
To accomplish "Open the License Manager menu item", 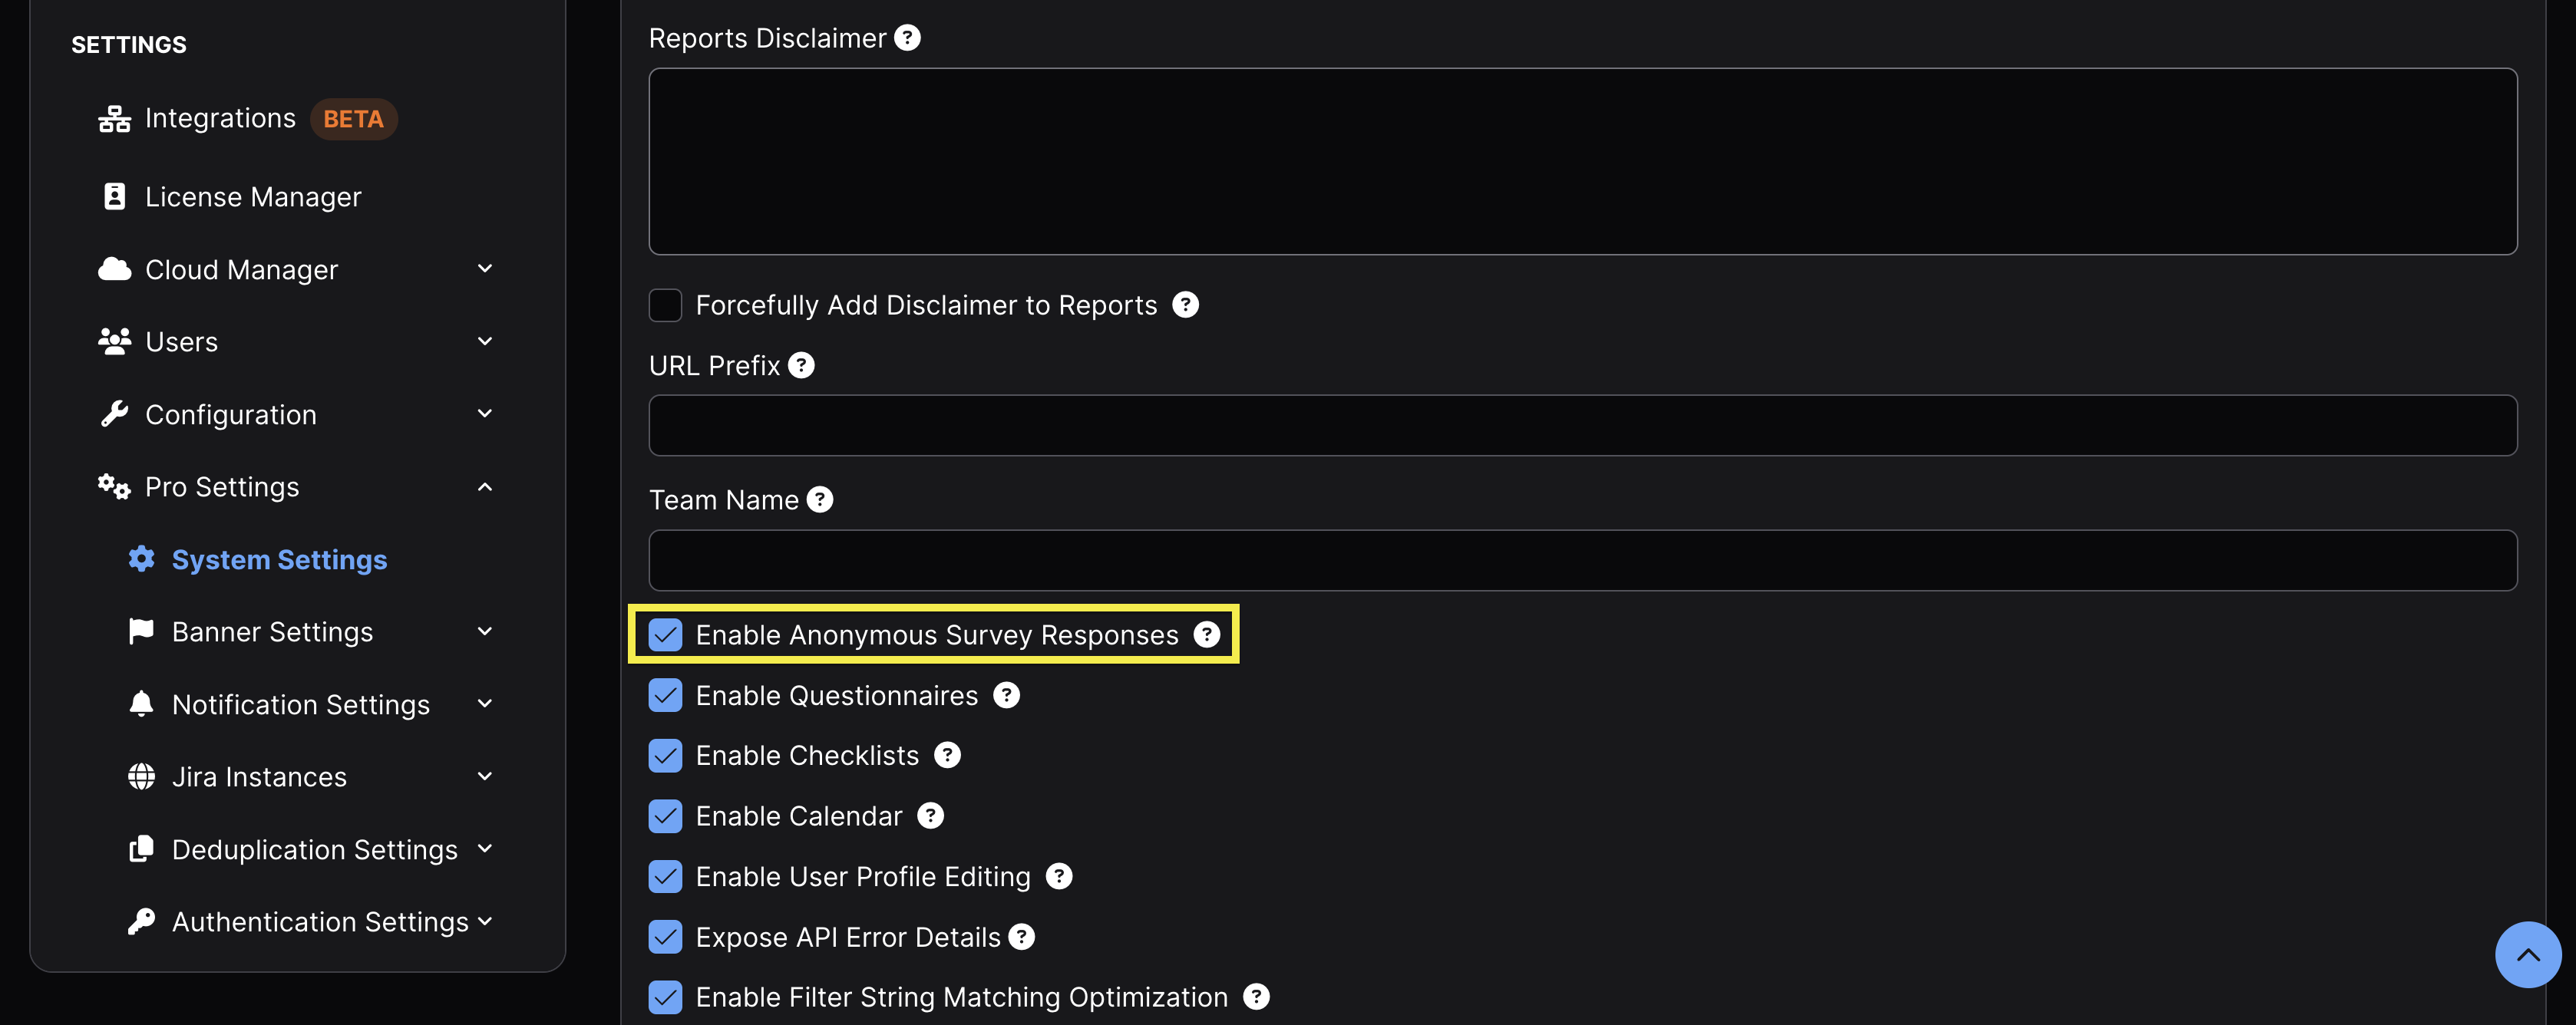I will [x=253, y=197].
